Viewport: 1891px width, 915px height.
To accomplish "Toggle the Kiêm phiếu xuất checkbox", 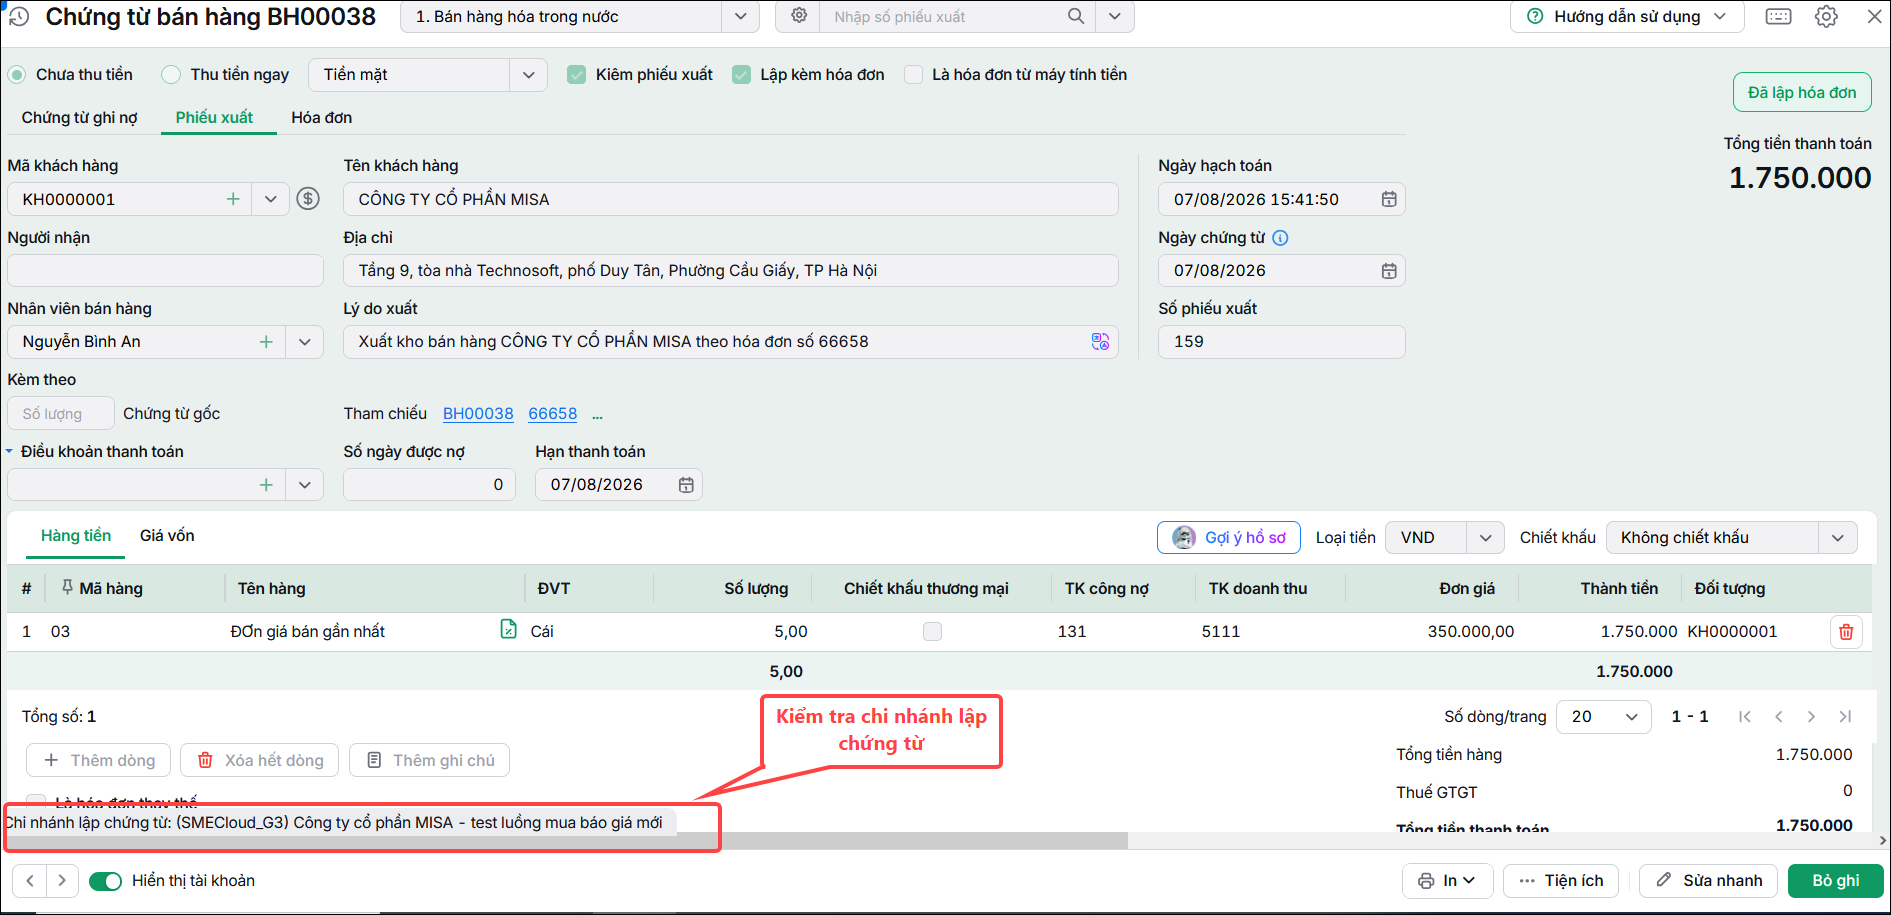I will tap(577, 75).
